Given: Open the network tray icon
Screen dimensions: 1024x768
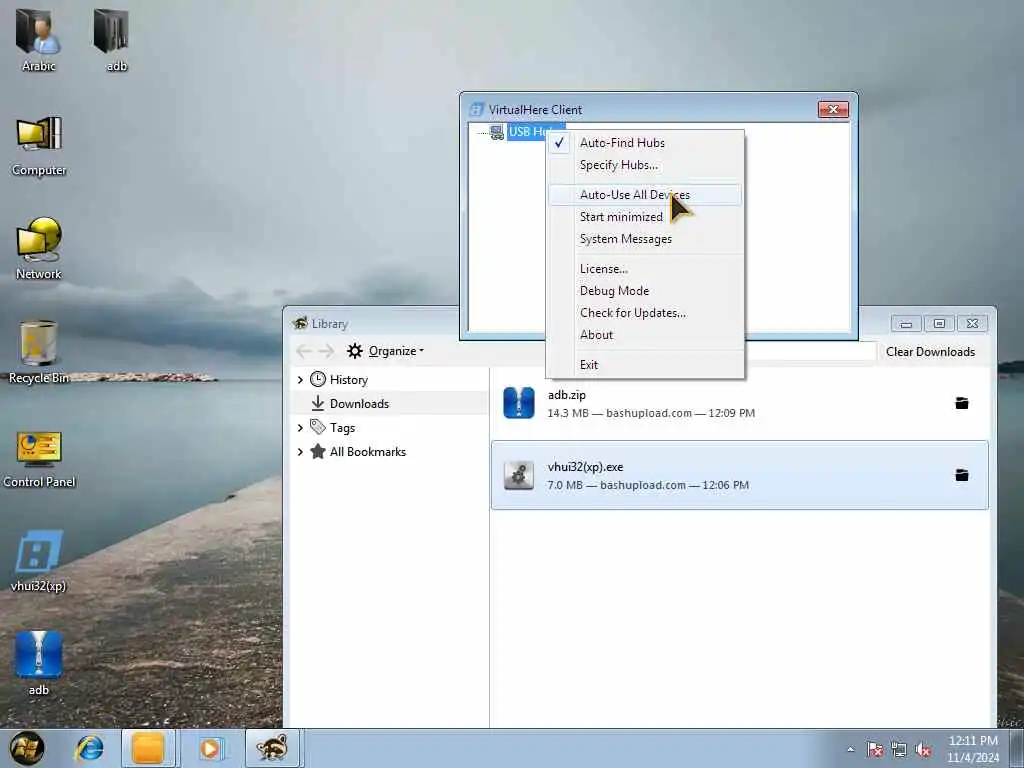Looking at the screenshot, I should click(x=899, y=750).
